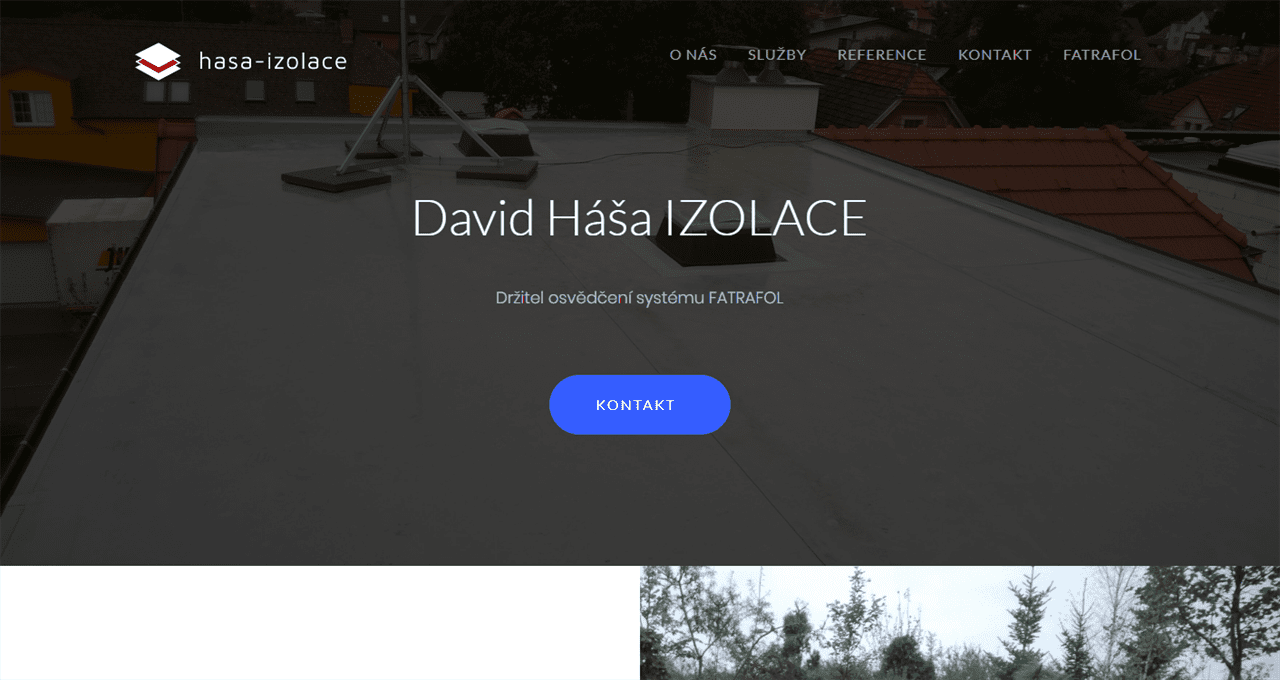
Task: Navigate to the FATRAFOL page
Action: coord(1102,55)
